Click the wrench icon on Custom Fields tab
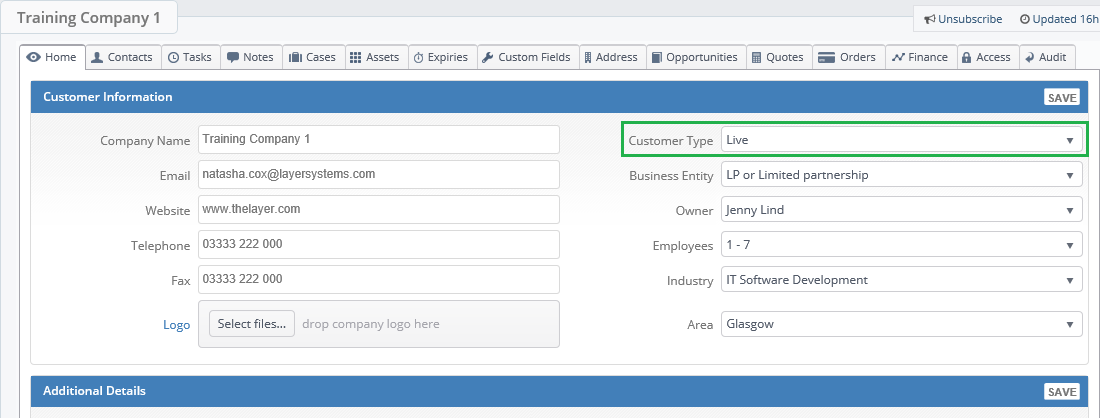The height and width of the screenshot is (418, 1100). 488,58
